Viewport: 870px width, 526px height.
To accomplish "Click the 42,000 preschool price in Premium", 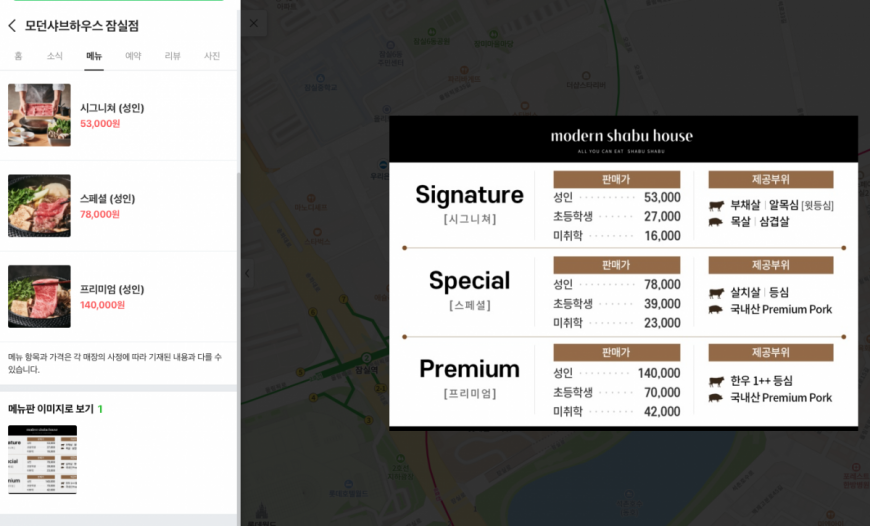I will 662,411.
